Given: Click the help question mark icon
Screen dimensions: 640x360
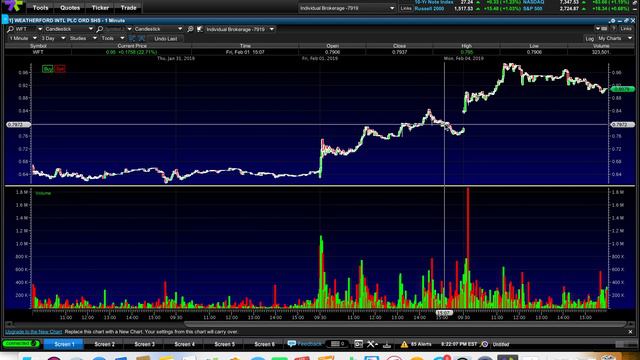Looking at the screenshot, I should click(613, 29).
